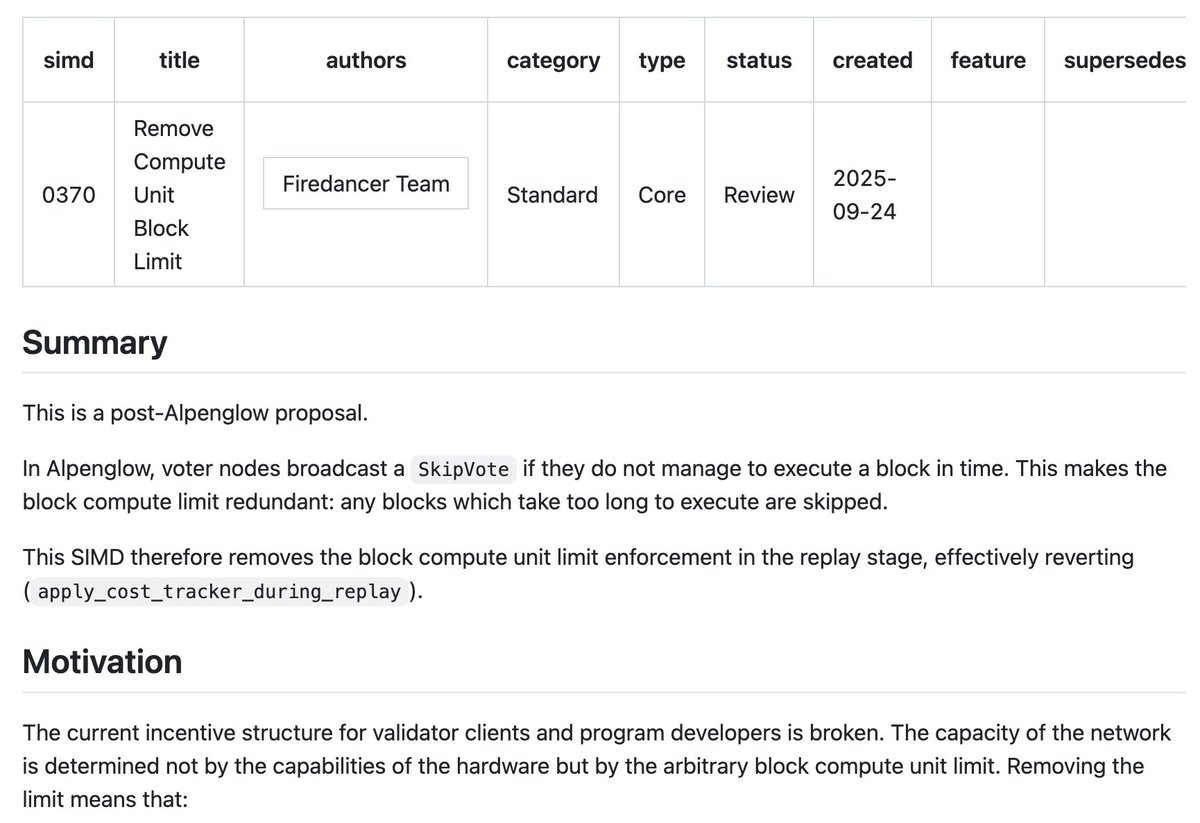Click the simd column header
The height and width of the screenshot is (823, 1200).
coord(69,60)
